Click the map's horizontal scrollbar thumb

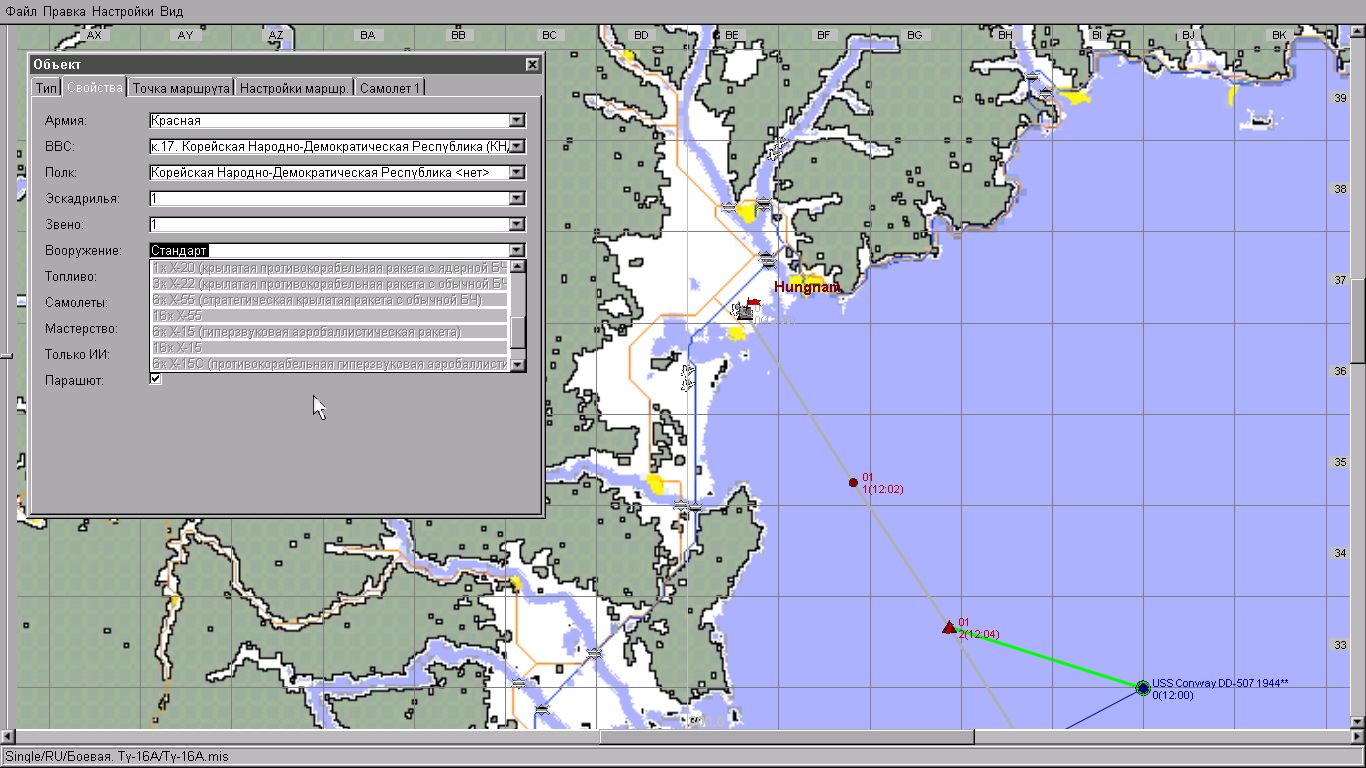click(786, 738)
